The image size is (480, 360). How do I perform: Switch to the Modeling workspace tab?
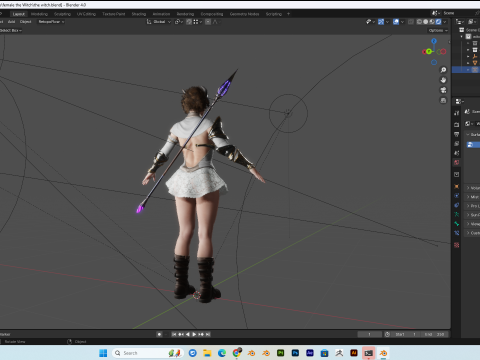(39, 14)
